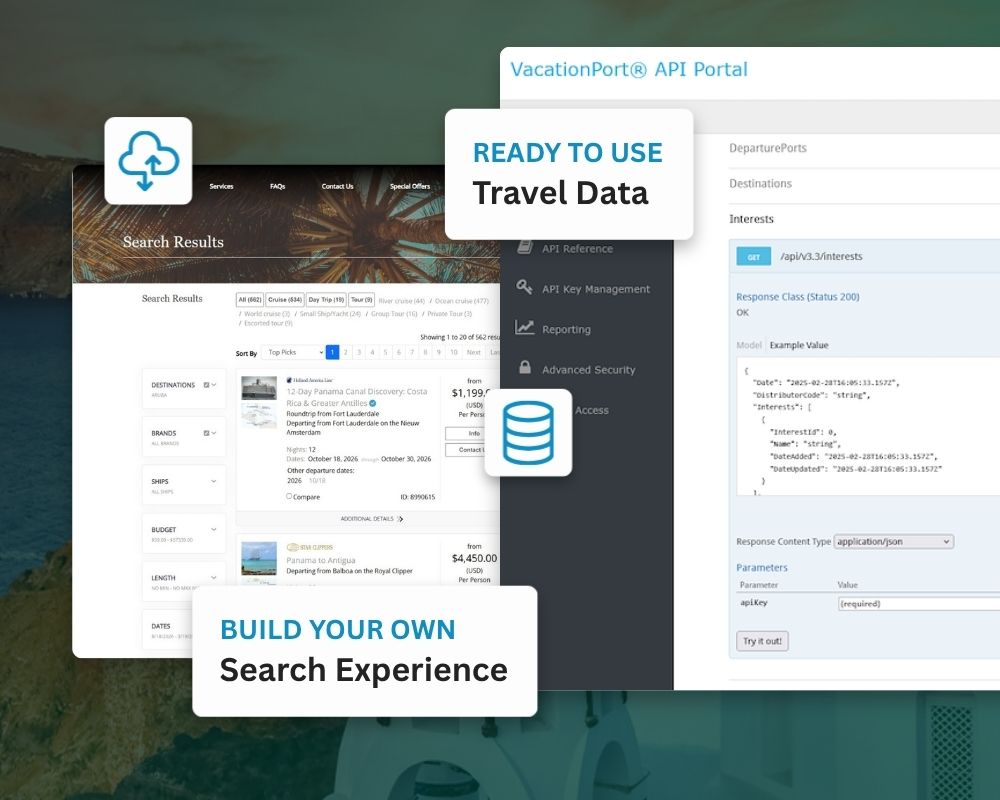Switch to the Model tab in response
This screenshot has width=1000, height=800.
click(749, 345)
